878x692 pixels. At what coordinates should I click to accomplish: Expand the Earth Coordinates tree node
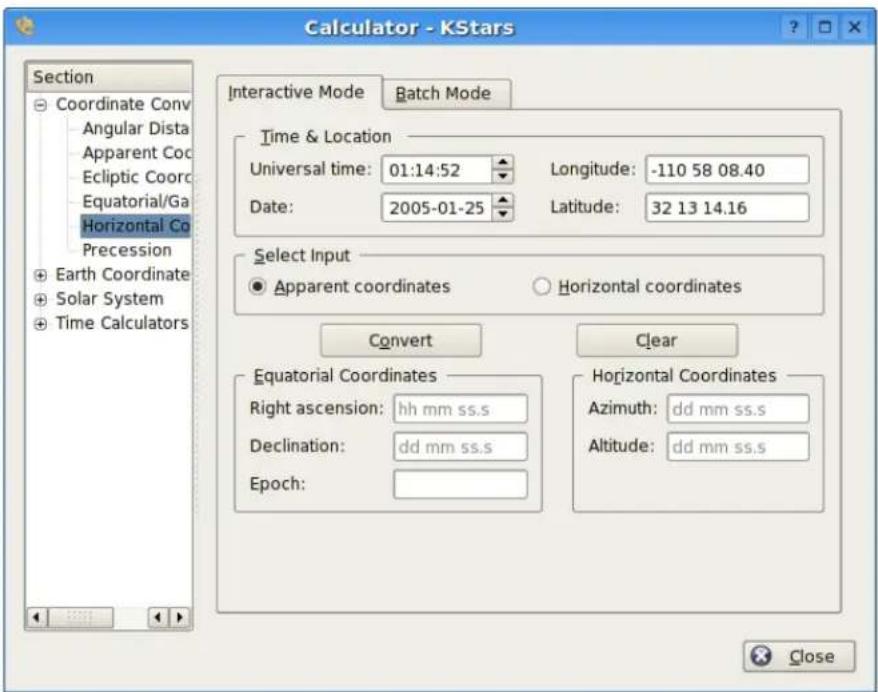point(40,275)
